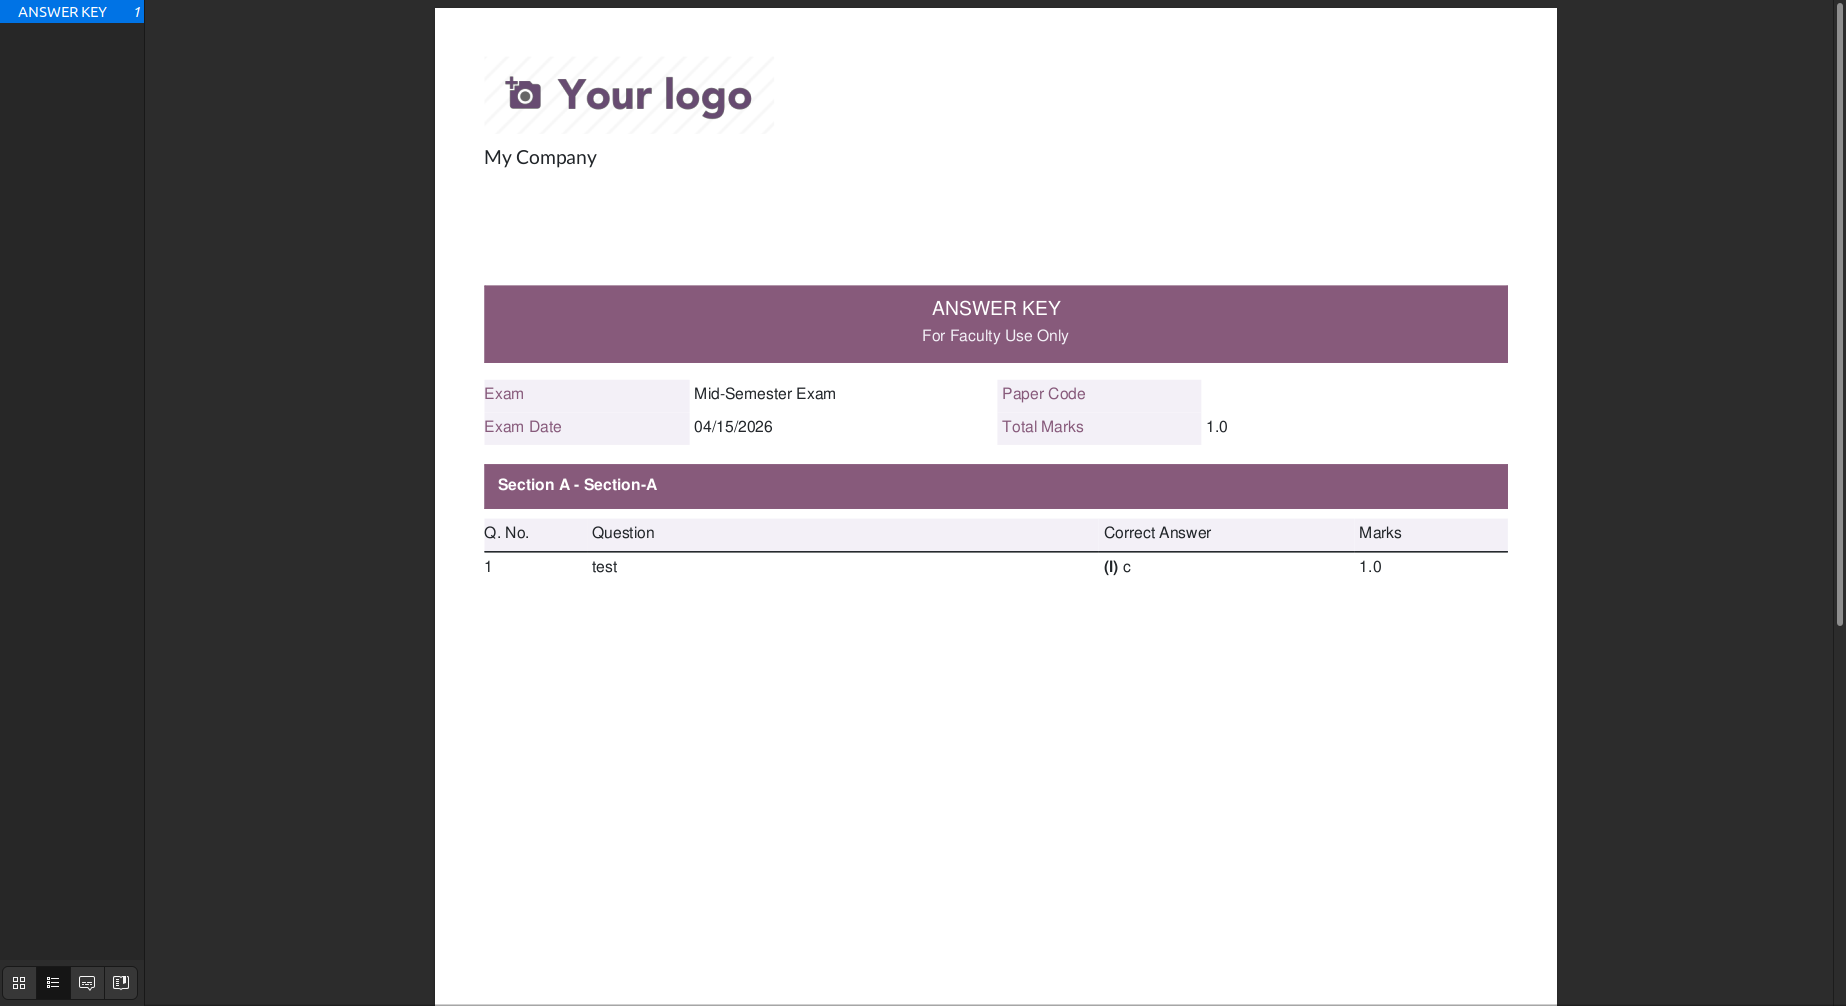1846x1006 pixels.
Task: Click the 'Paper Code' label
Action: pyautogui.click(x=1043, y=394)
